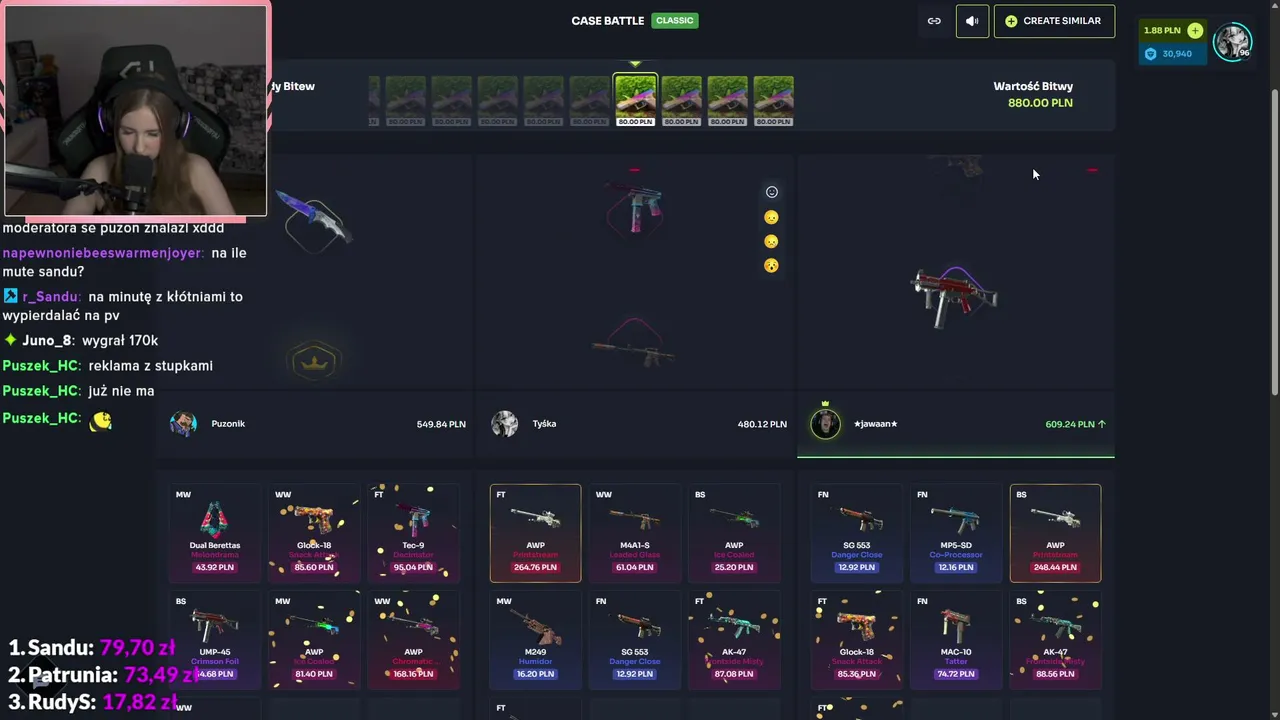1280x720 pixels.
Task: Click the player name Tyśka
Action: (x=544, y=424)
